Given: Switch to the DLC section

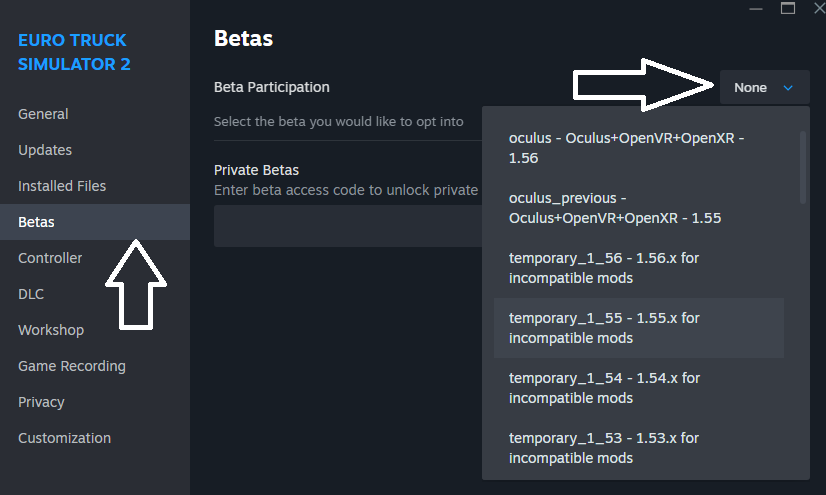Looking at the screenshot, I should tap(31, 294).
